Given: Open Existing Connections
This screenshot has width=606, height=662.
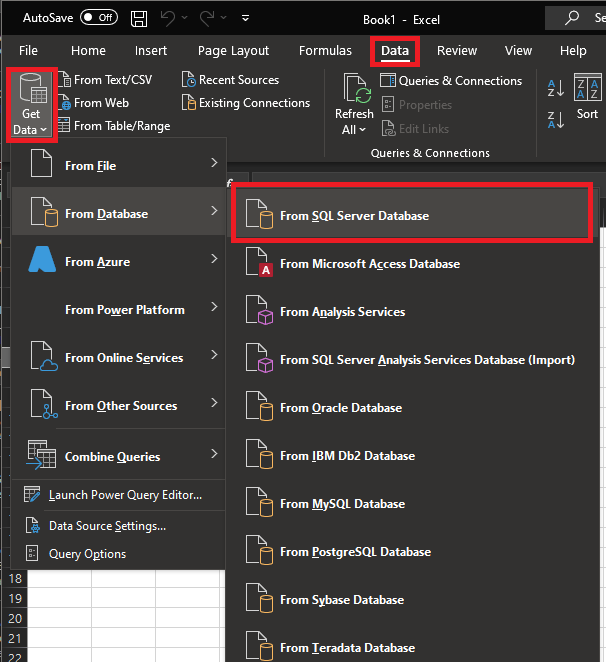Looking at the screenshot, I should (x=246, y=103).
